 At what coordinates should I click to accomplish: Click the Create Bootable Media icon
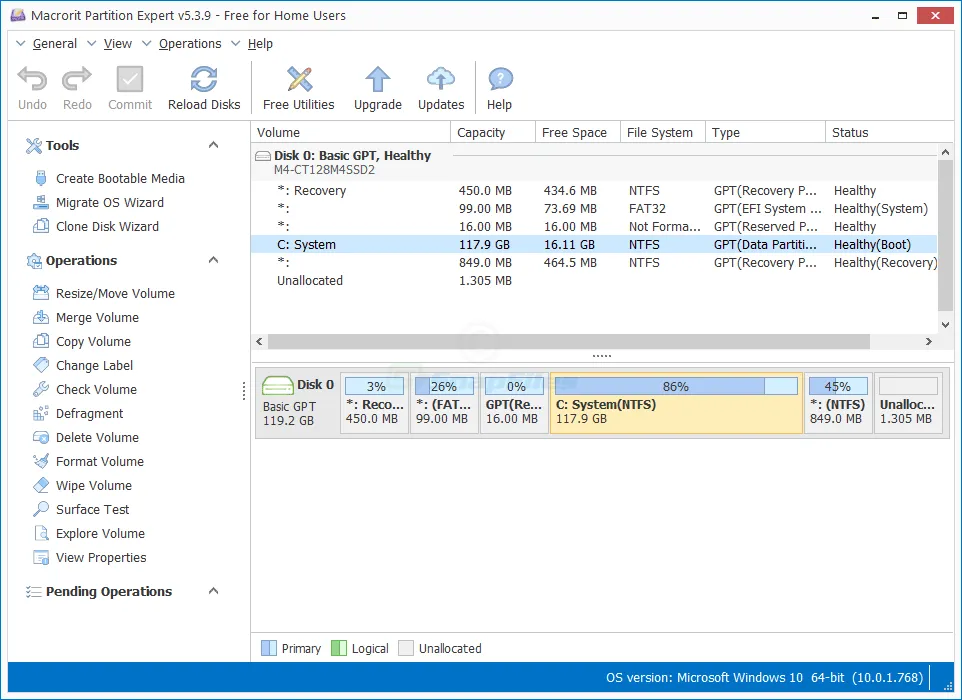(40, 179)
